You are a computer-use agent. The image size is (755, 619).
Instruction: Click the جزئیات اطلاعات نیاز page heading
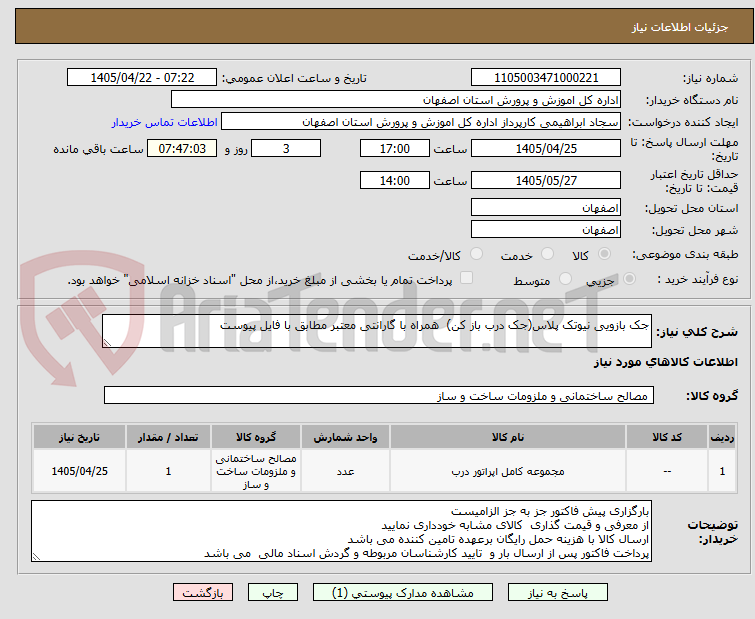(680, 27)
